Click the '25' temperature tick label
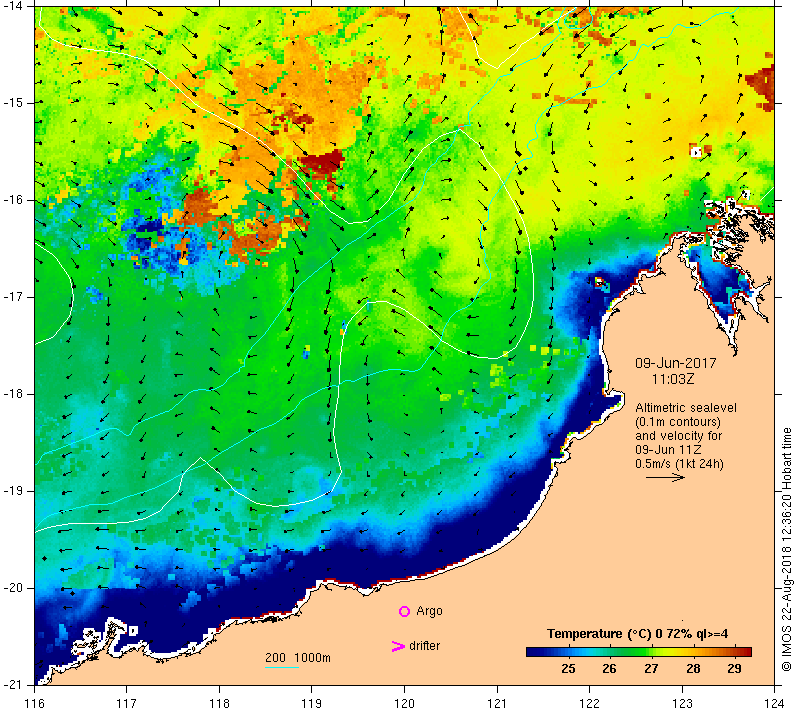 point(568,669)
